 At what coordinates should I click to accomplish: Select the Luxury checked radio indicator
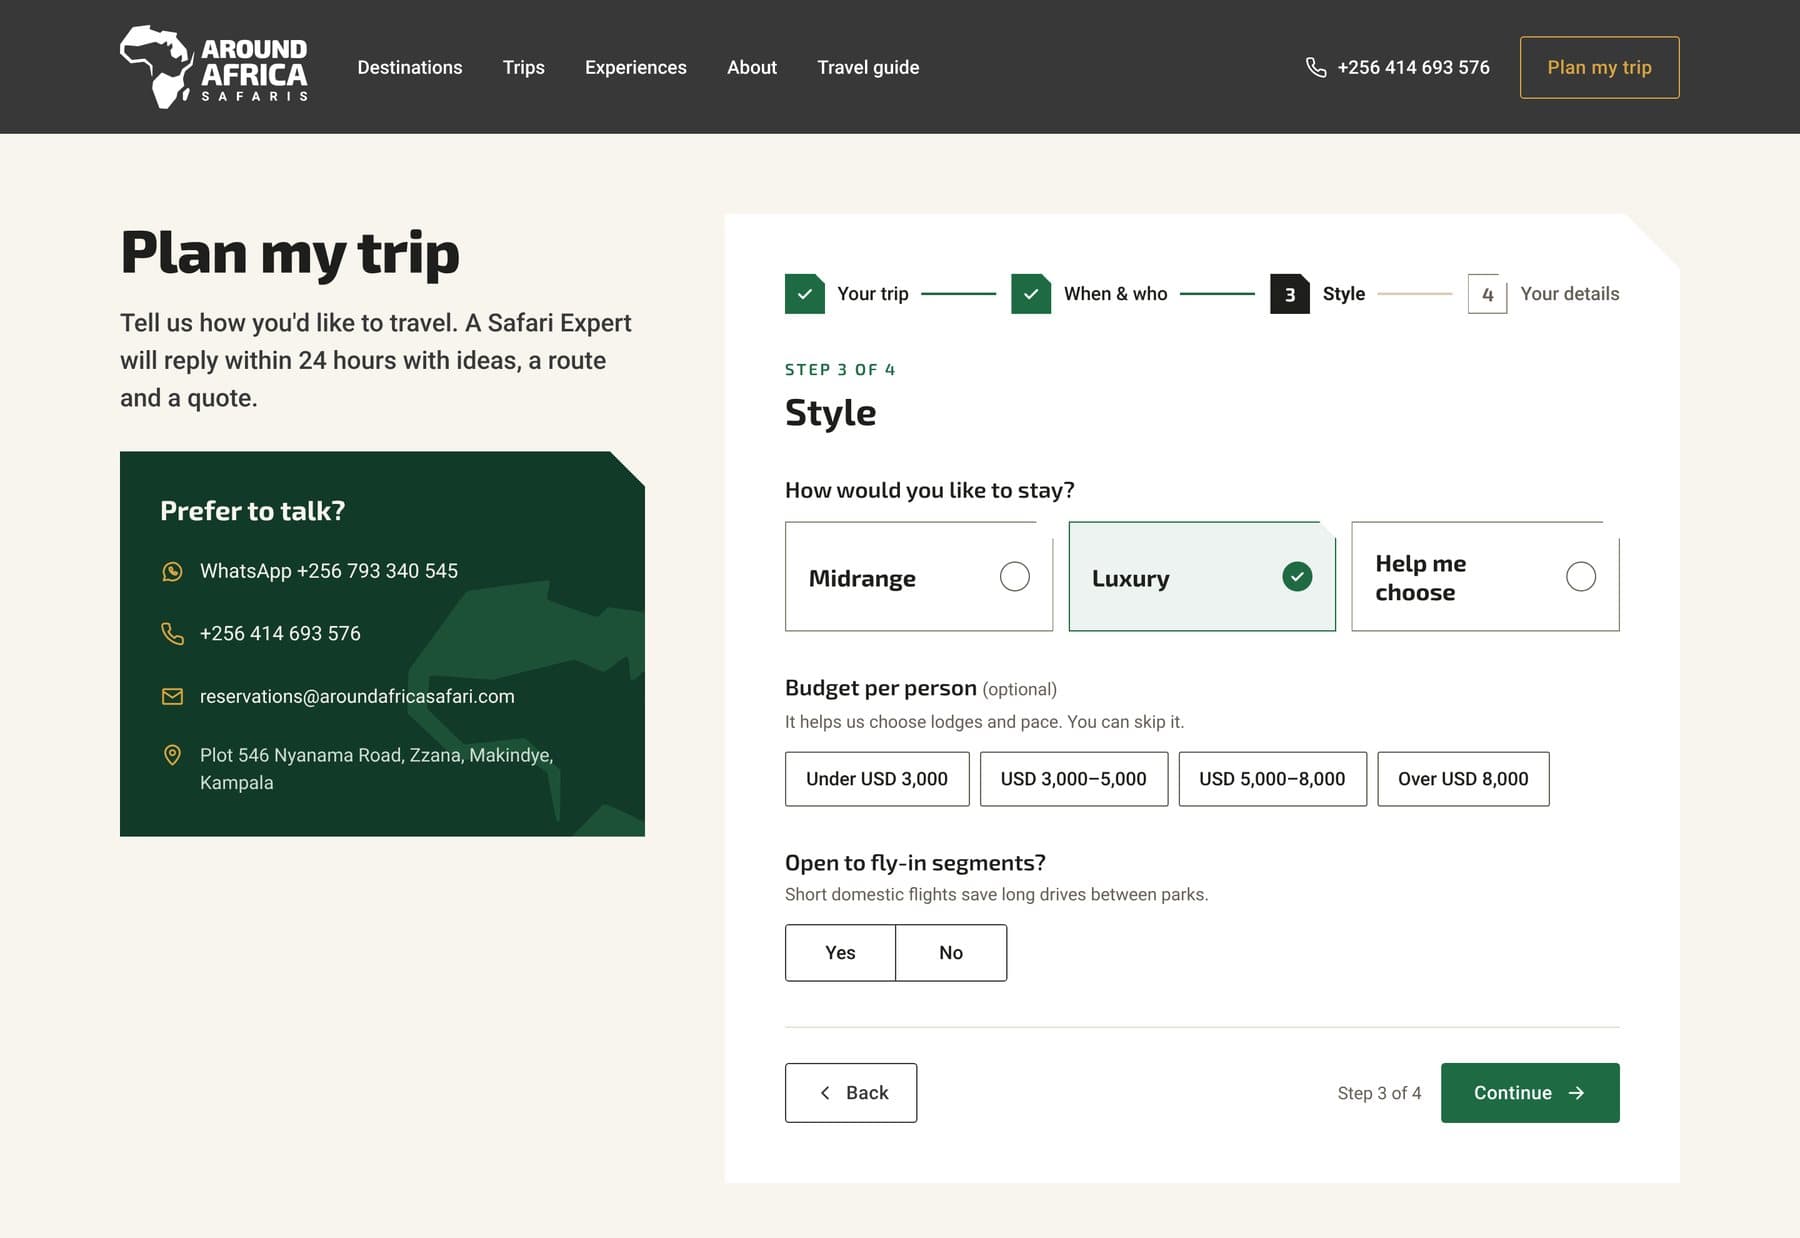tap(1297, 577)
